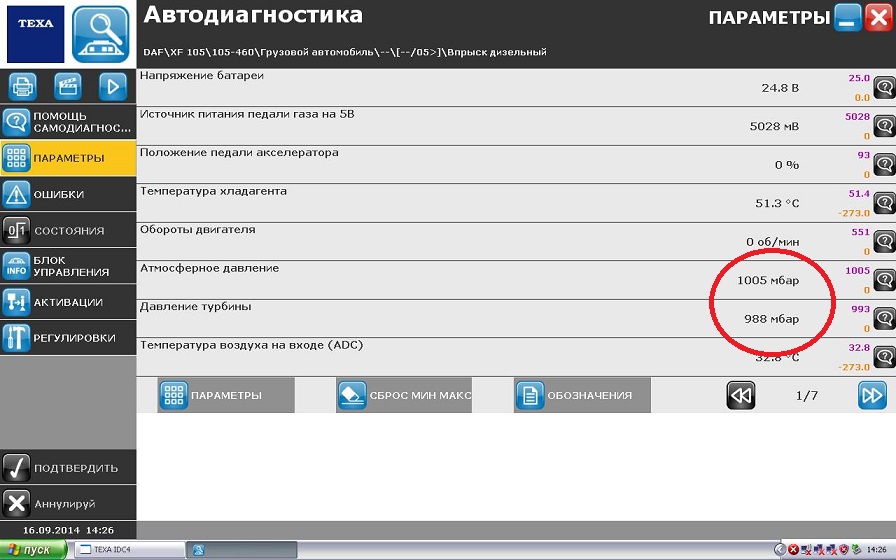Open Блок управления info
The image size is (896, 560).
click(x=68, y=266)
